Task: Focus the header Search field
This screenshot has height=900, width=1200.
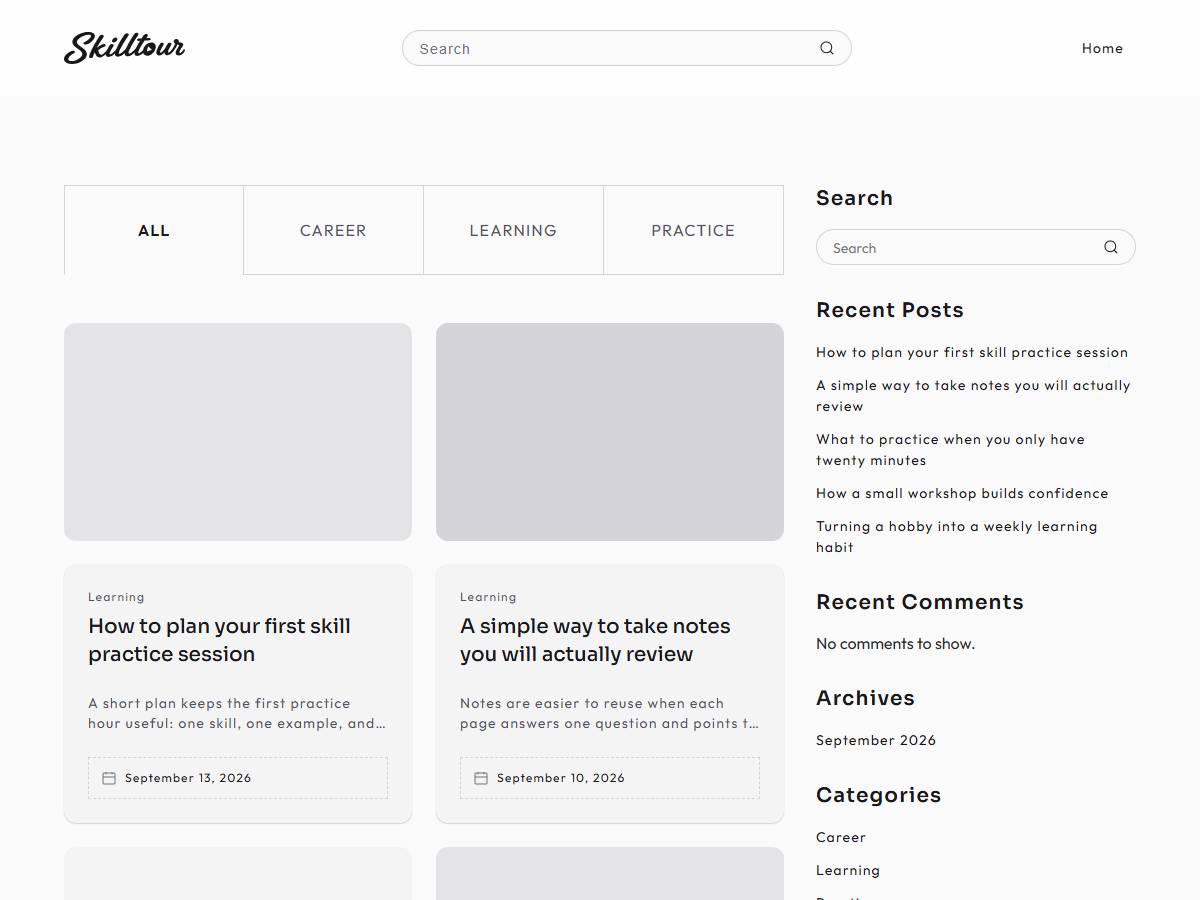Action: [627, 48]
